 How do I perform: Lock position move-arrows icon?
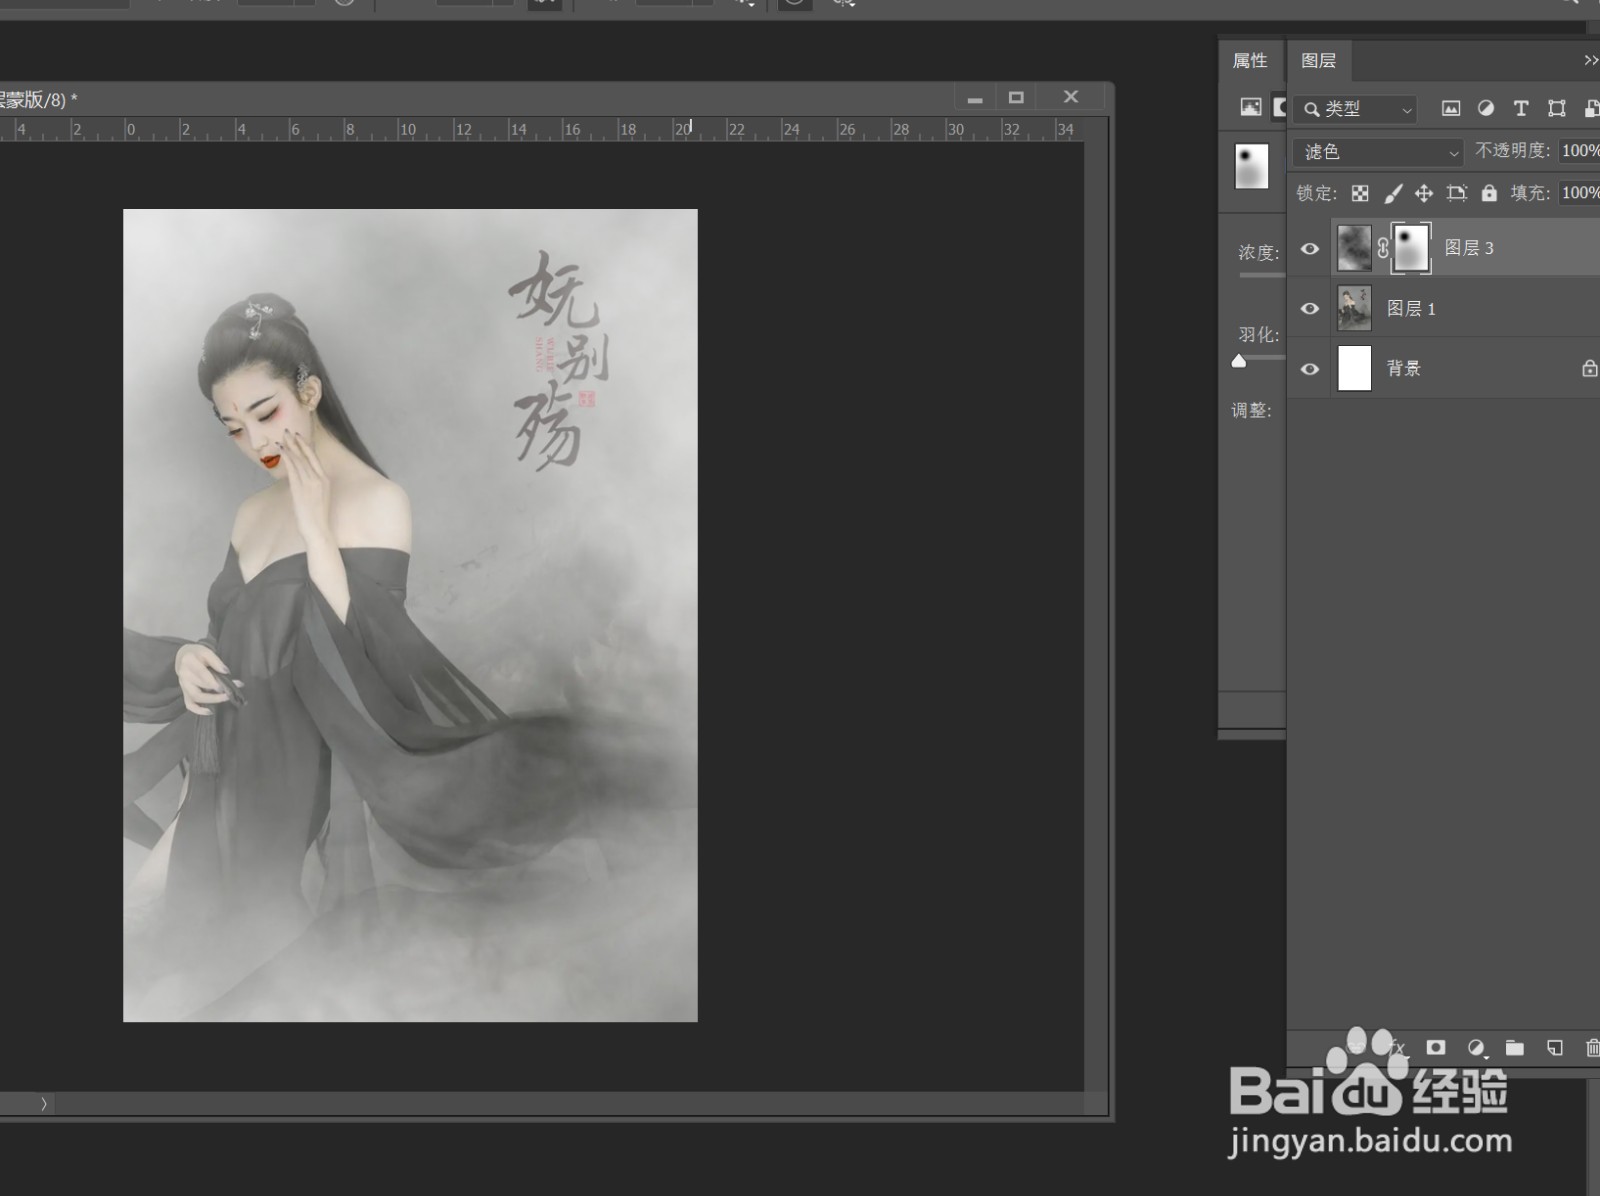click(x=1424, y=193)
